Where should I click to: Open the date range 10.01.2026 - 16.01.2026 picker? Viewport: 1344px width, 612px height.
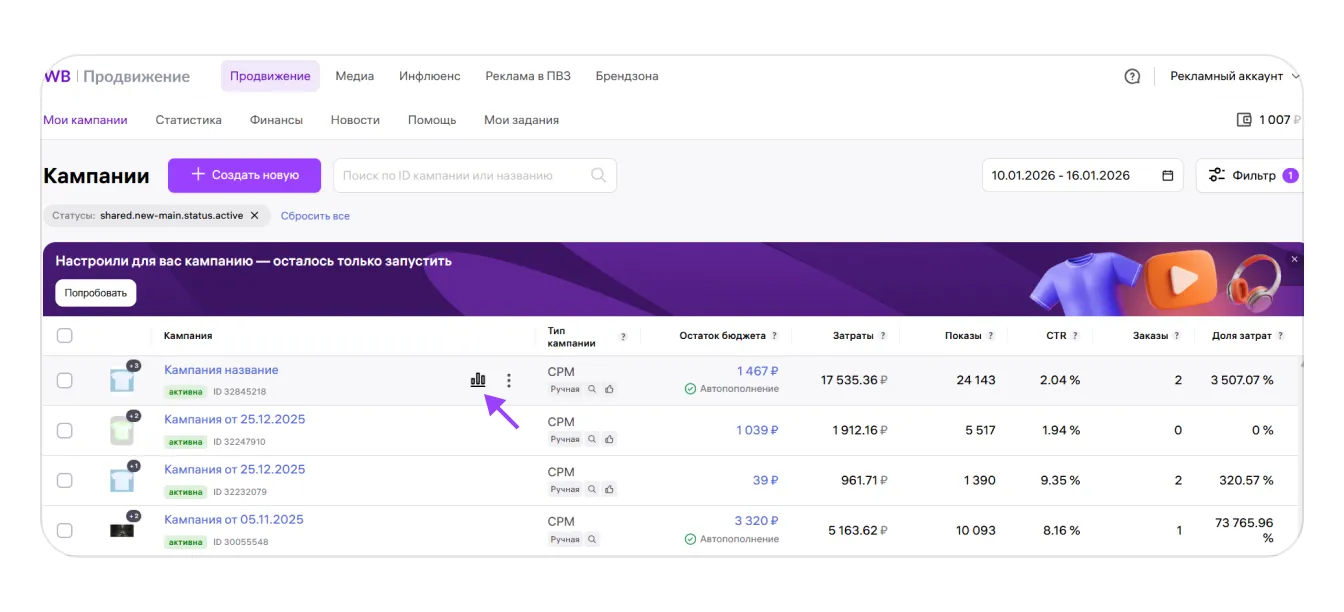pos(1061,176)
